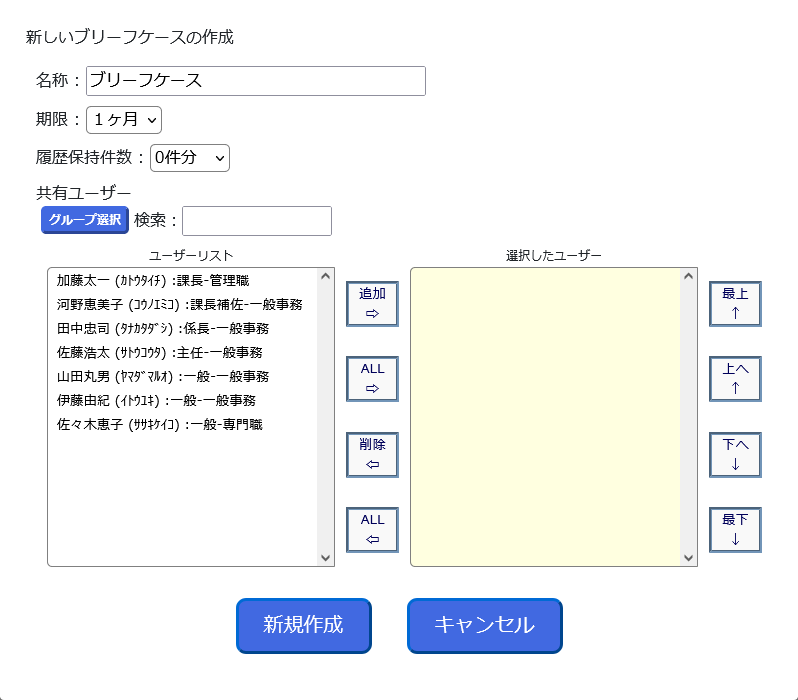798x700 pixels.
Task: Select 田中忠司 in the user list
Action: click(183, 328)
